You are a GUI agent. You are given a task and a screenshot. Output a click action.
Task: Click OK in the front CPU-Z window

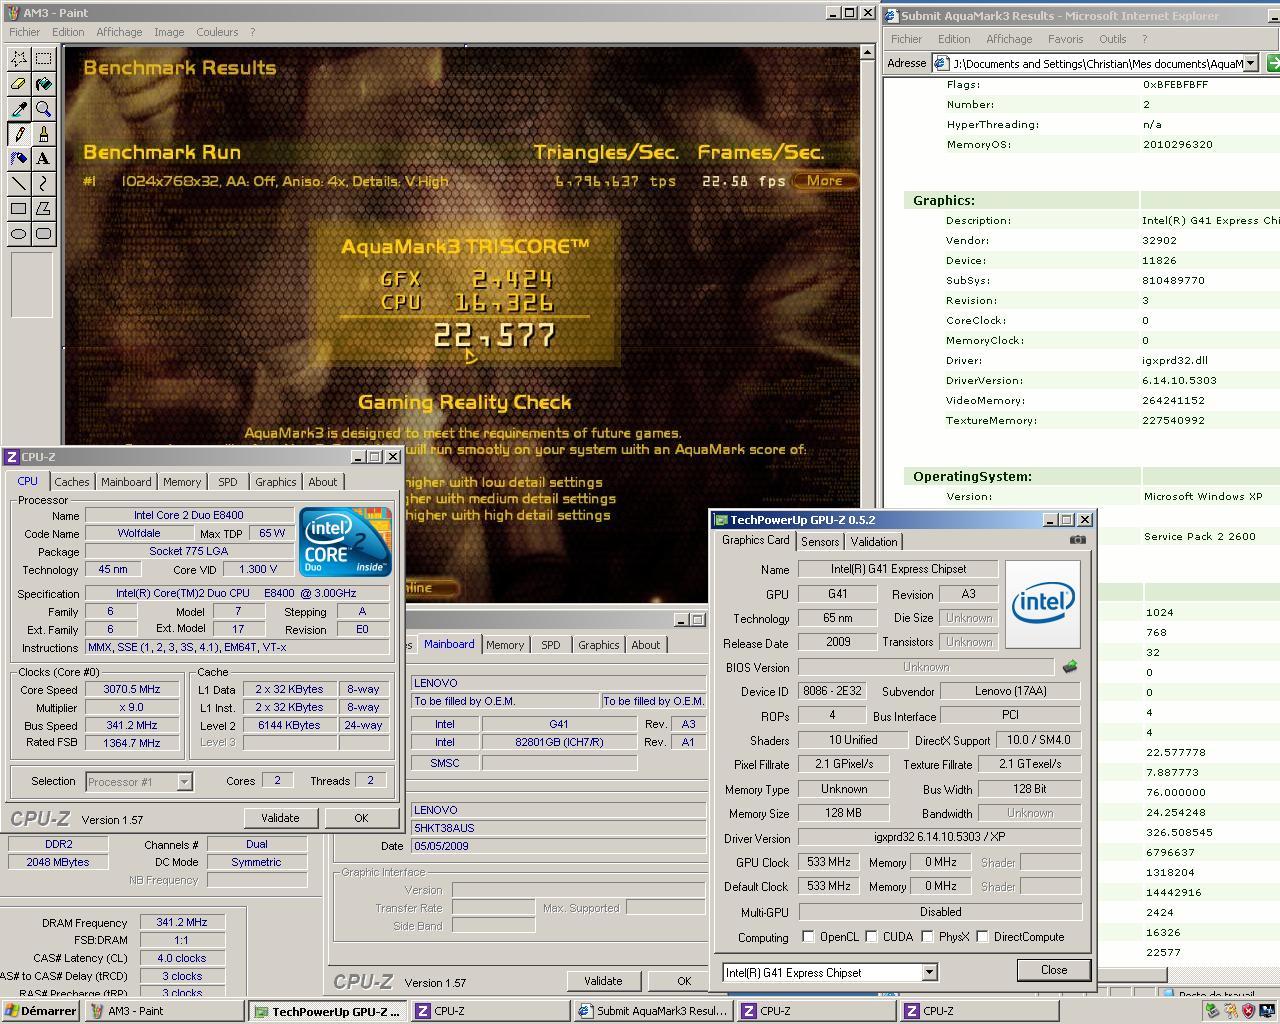(361, 818)
